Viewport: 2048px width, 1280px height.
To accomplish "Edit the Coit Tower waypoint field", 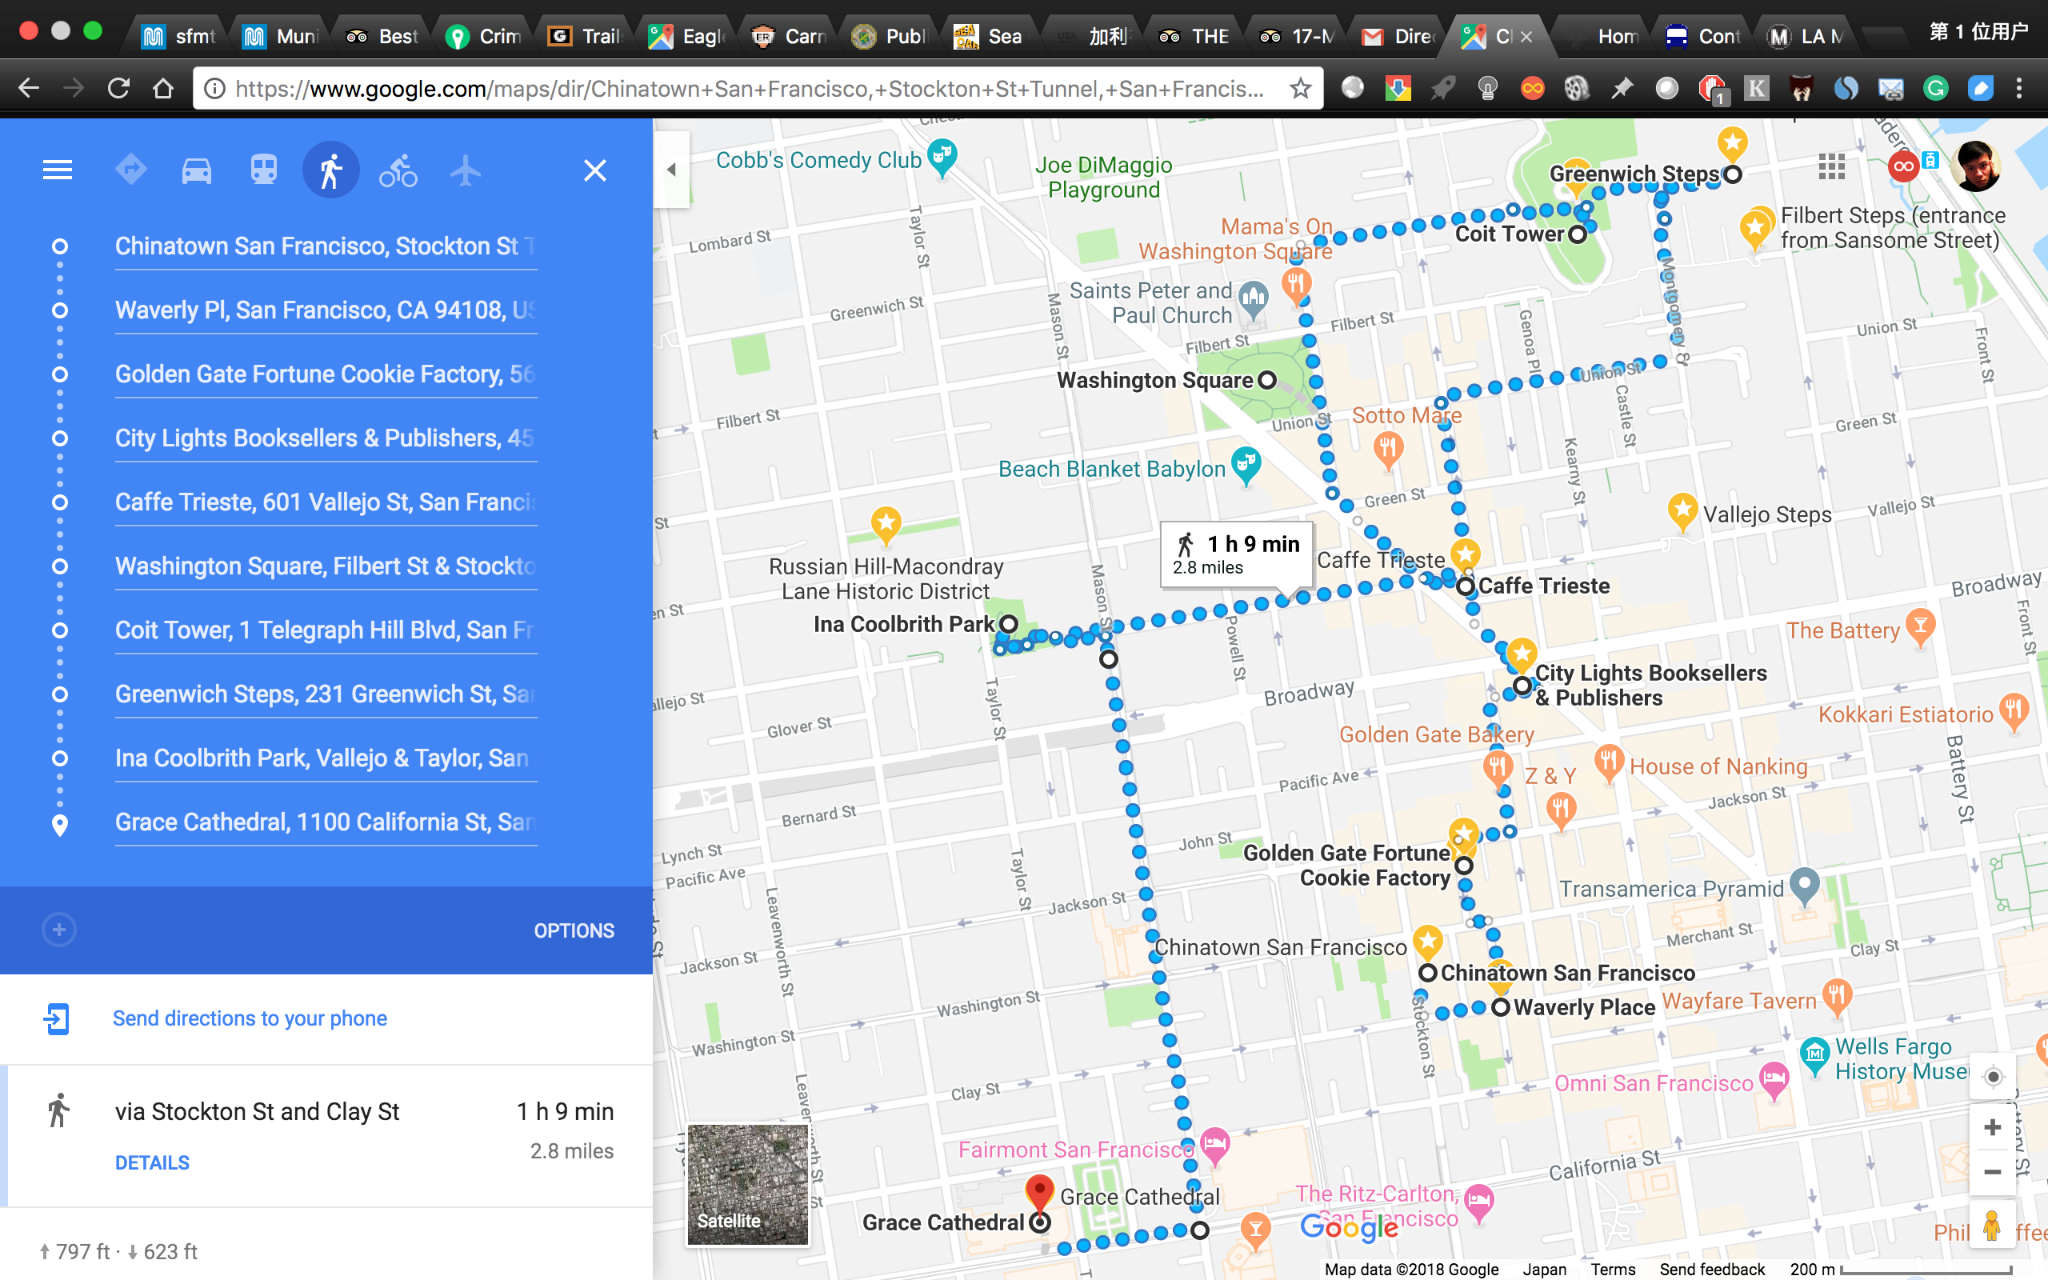I will 326,630.
